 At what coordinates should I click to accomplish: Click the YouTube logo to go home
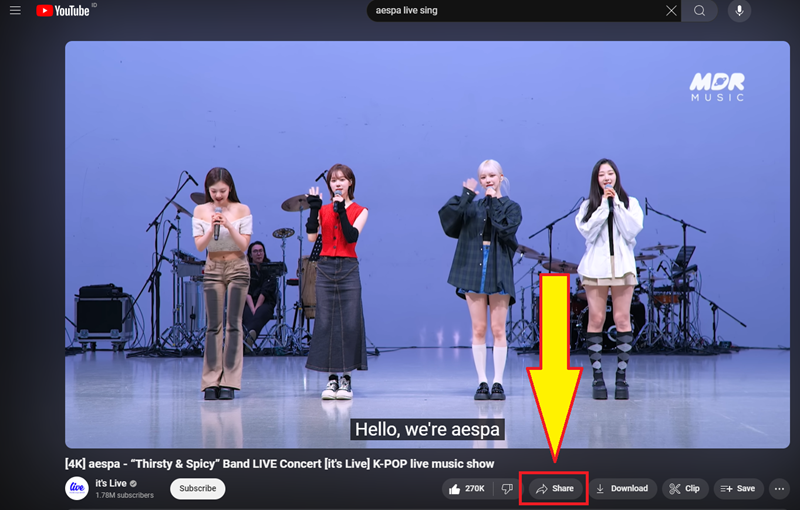point(66,11)
